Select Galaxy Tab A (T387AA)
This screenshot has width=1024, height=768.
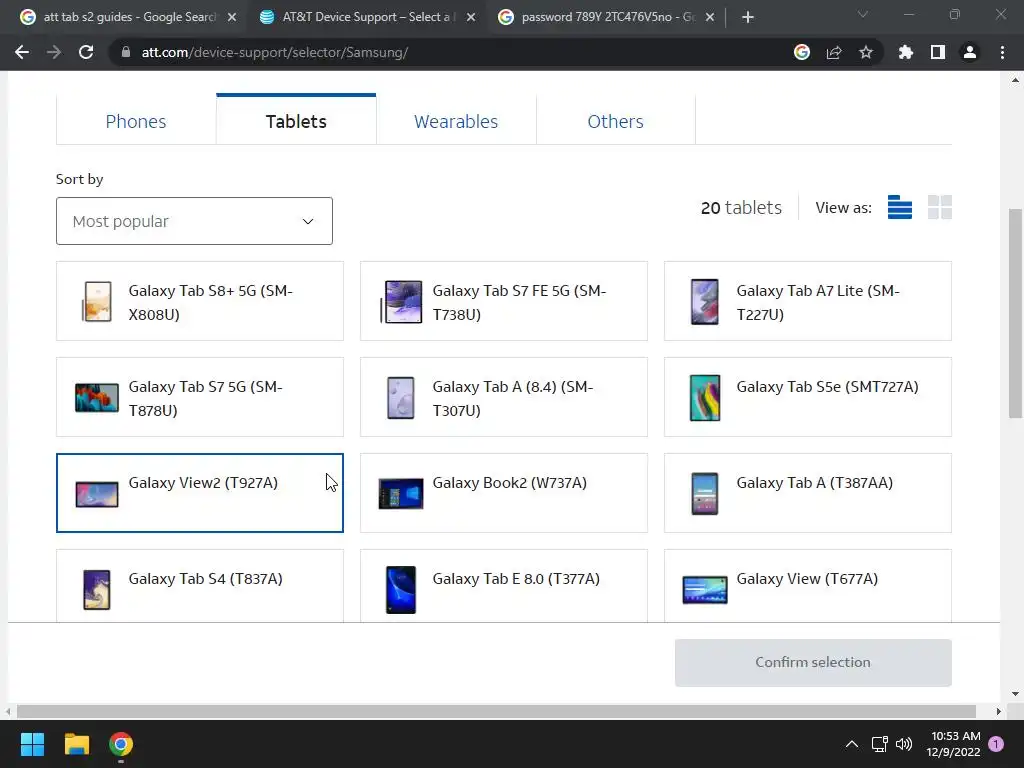point(808,493)
